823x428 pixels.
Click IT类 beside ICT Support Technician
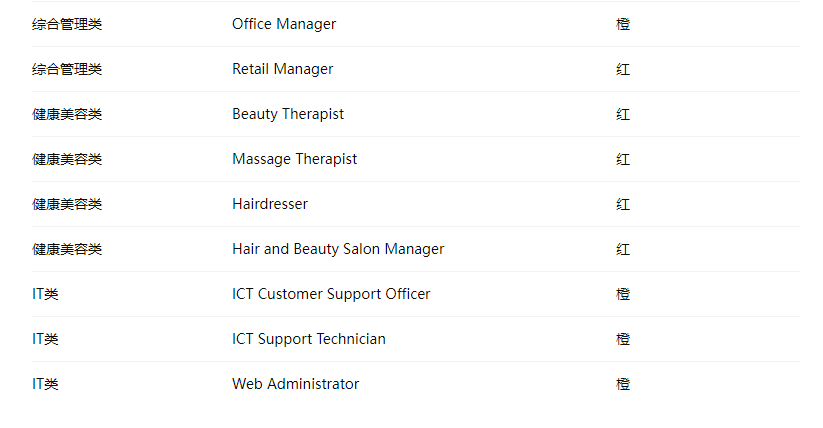pyautogui.click(x=45, y=339)
